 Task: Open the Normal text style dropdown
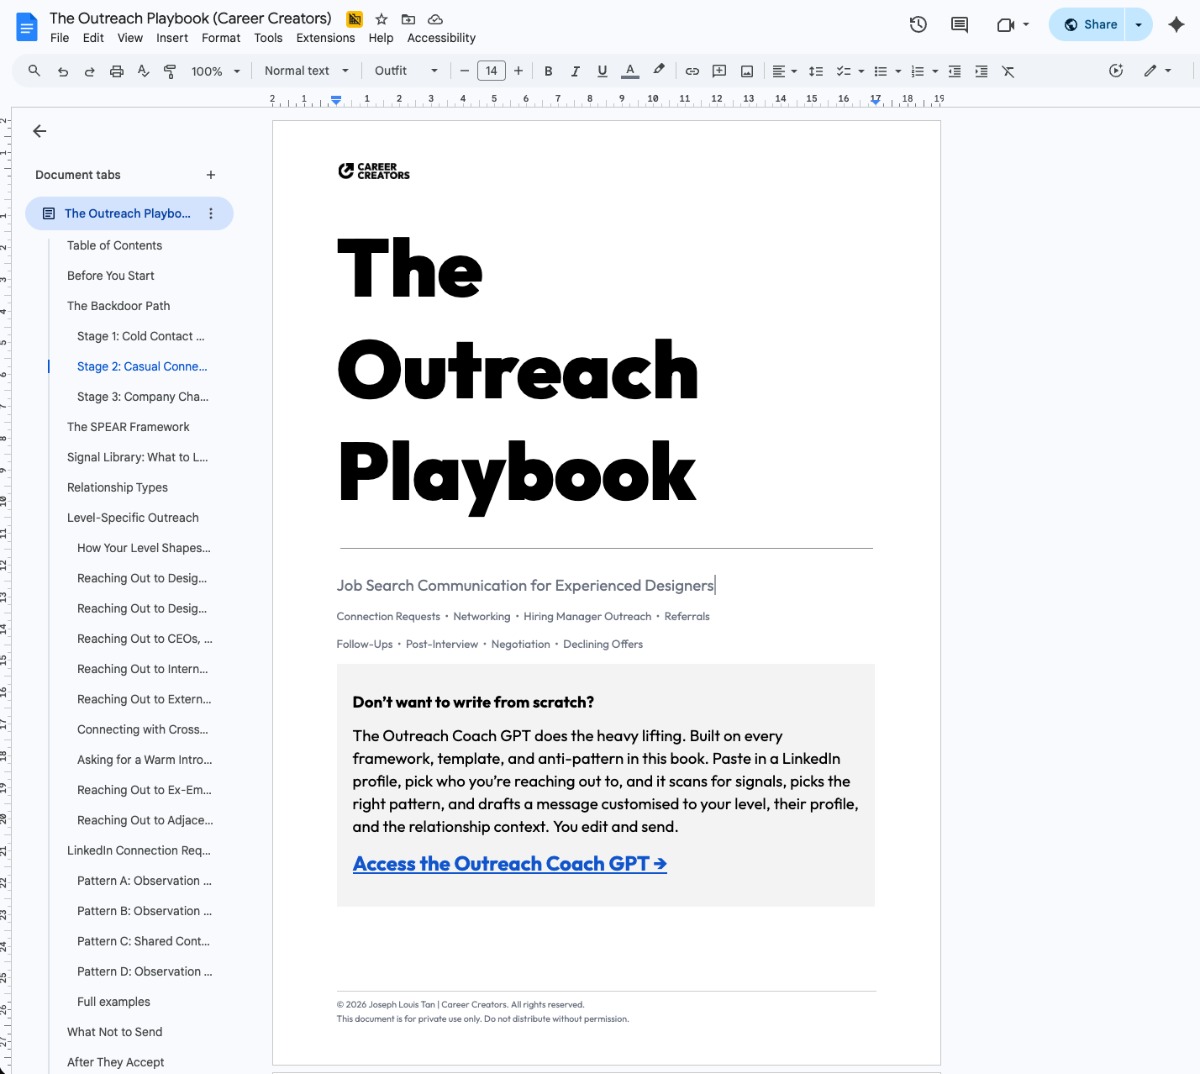pyautogui.click(x=306, y=71)
